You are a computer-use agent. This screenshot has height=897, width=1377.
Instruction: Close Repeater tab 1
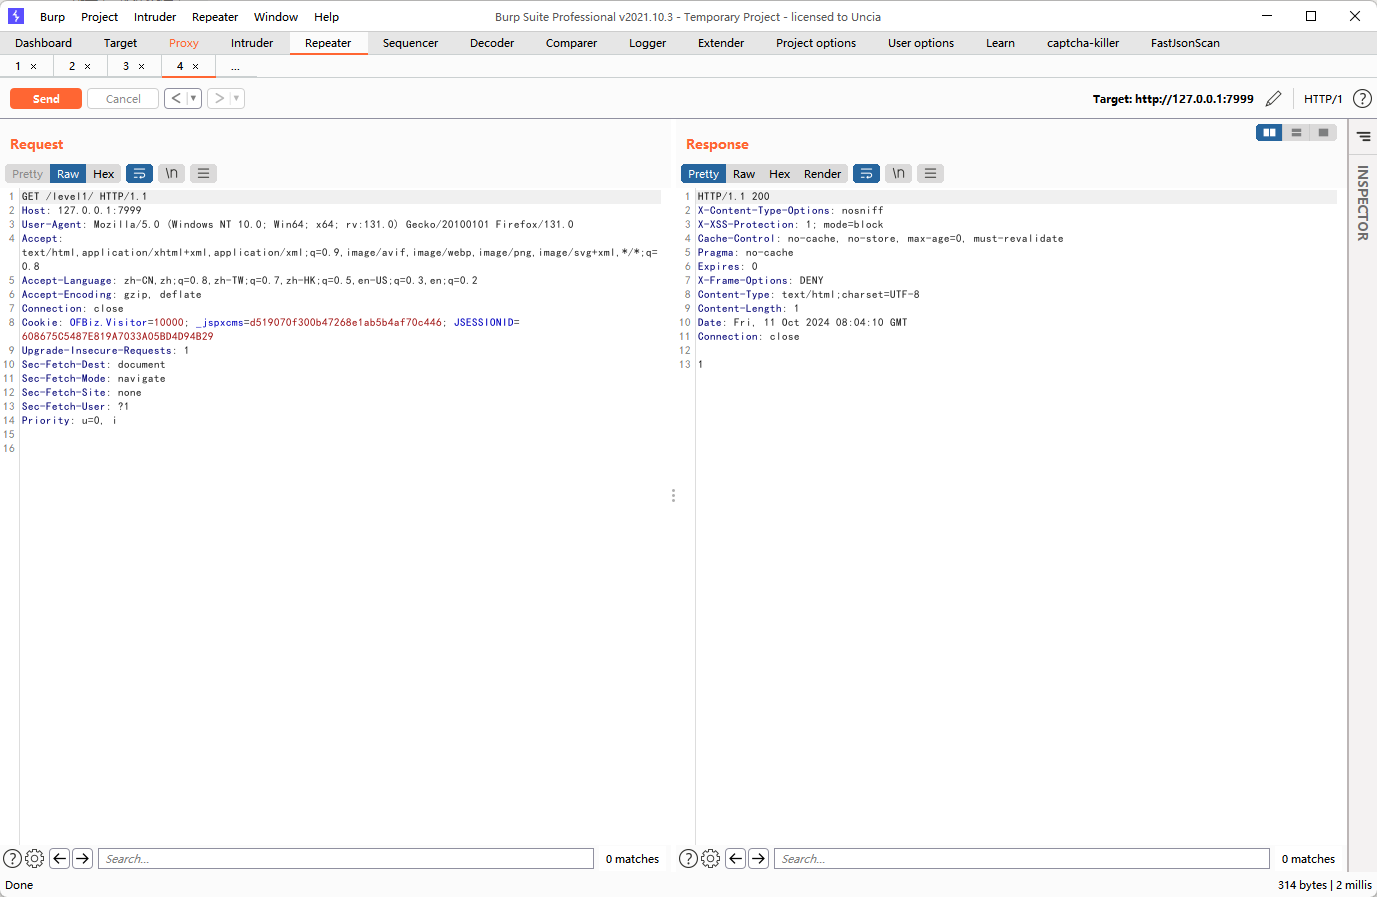(x=33, y=66)
